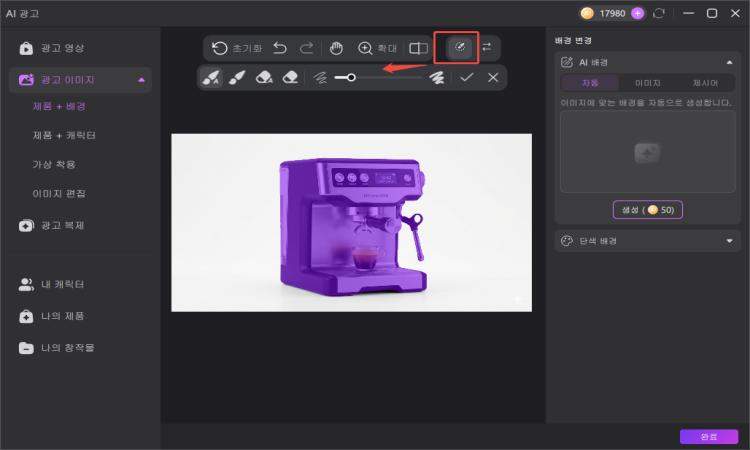750x450 pixels.
Task: Click the purple 완료 button
Action: (x=709, y=437)
